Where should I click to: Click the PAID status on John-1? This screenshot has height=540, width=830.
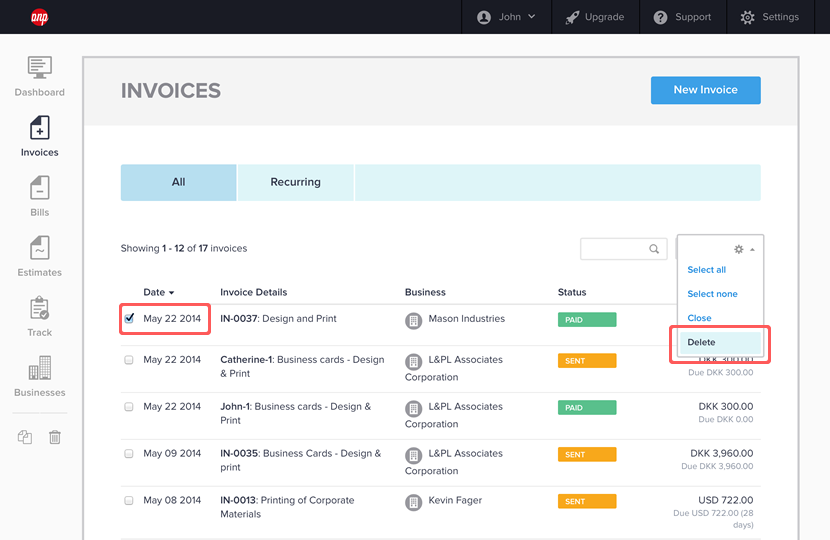tap(587, 408)
